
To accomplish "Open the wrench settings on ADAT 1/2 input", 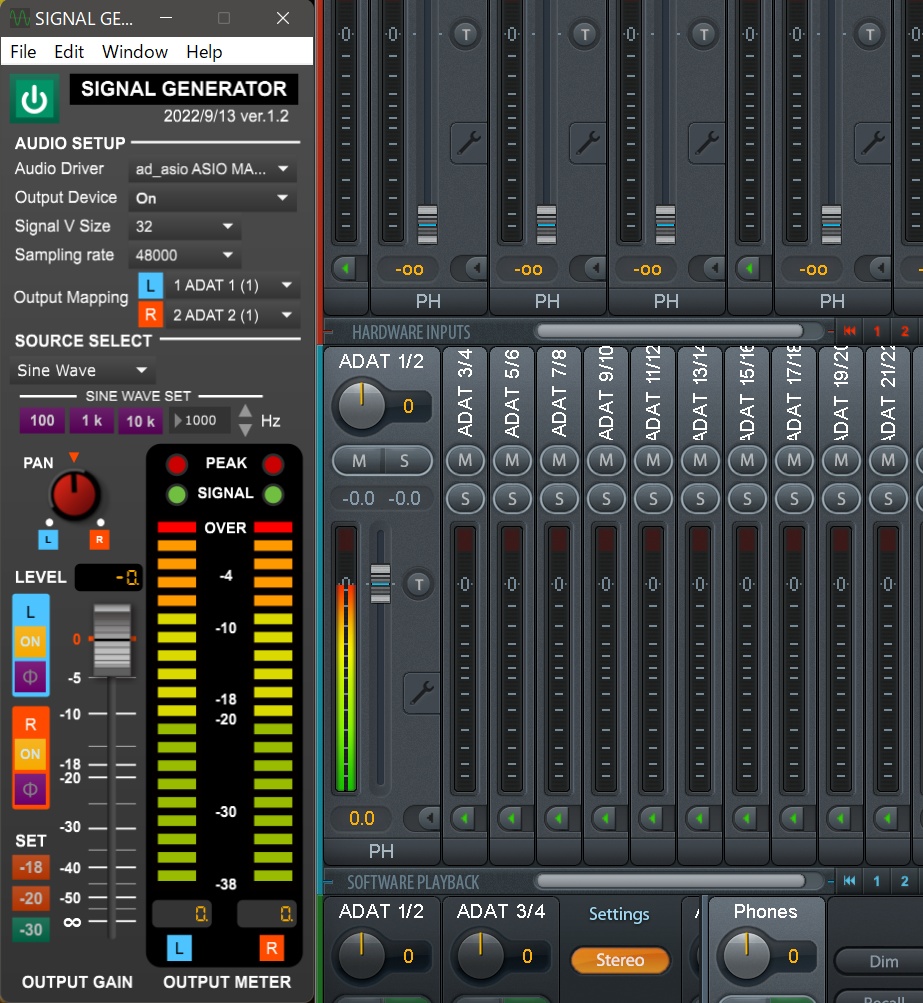I will tap(422, 693).
